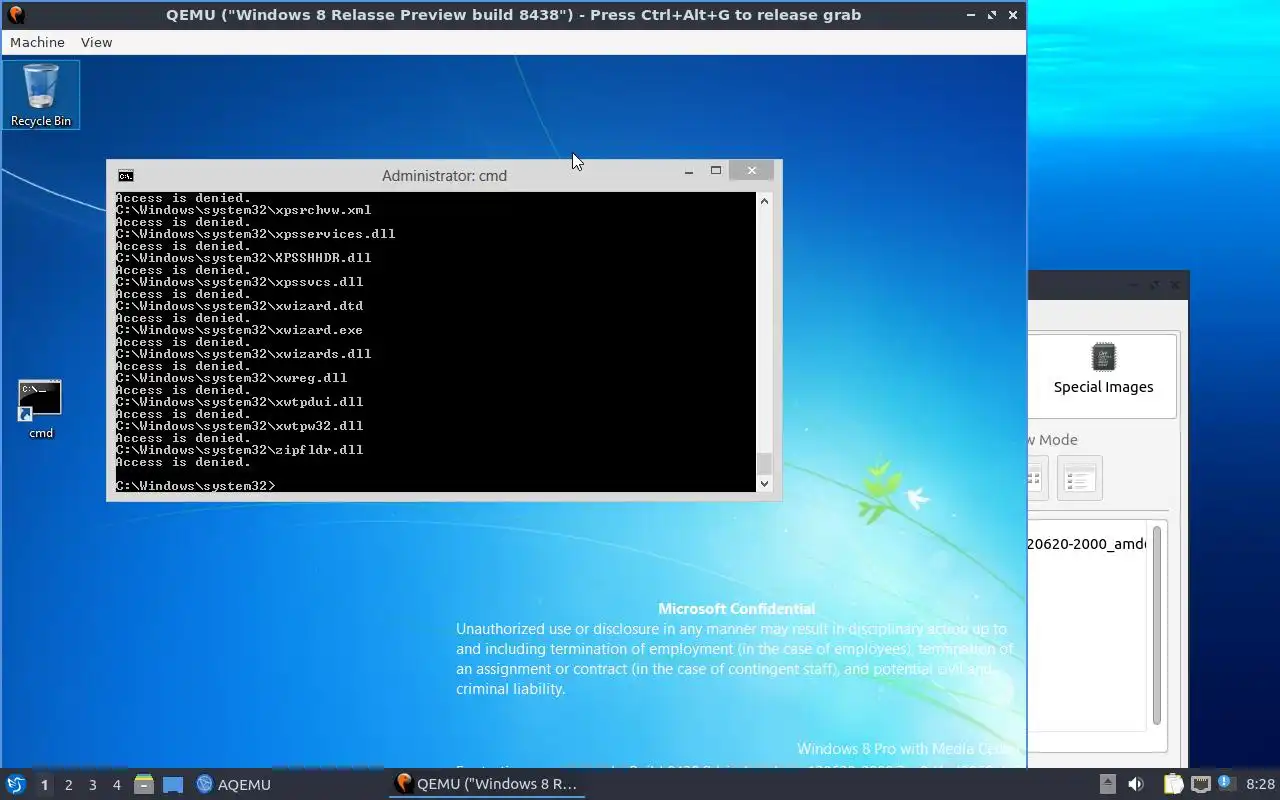This screenshot has height=800, width=1280.
Task: Click the cmd window scrollbar thumb
Action: tap(764, 463)
